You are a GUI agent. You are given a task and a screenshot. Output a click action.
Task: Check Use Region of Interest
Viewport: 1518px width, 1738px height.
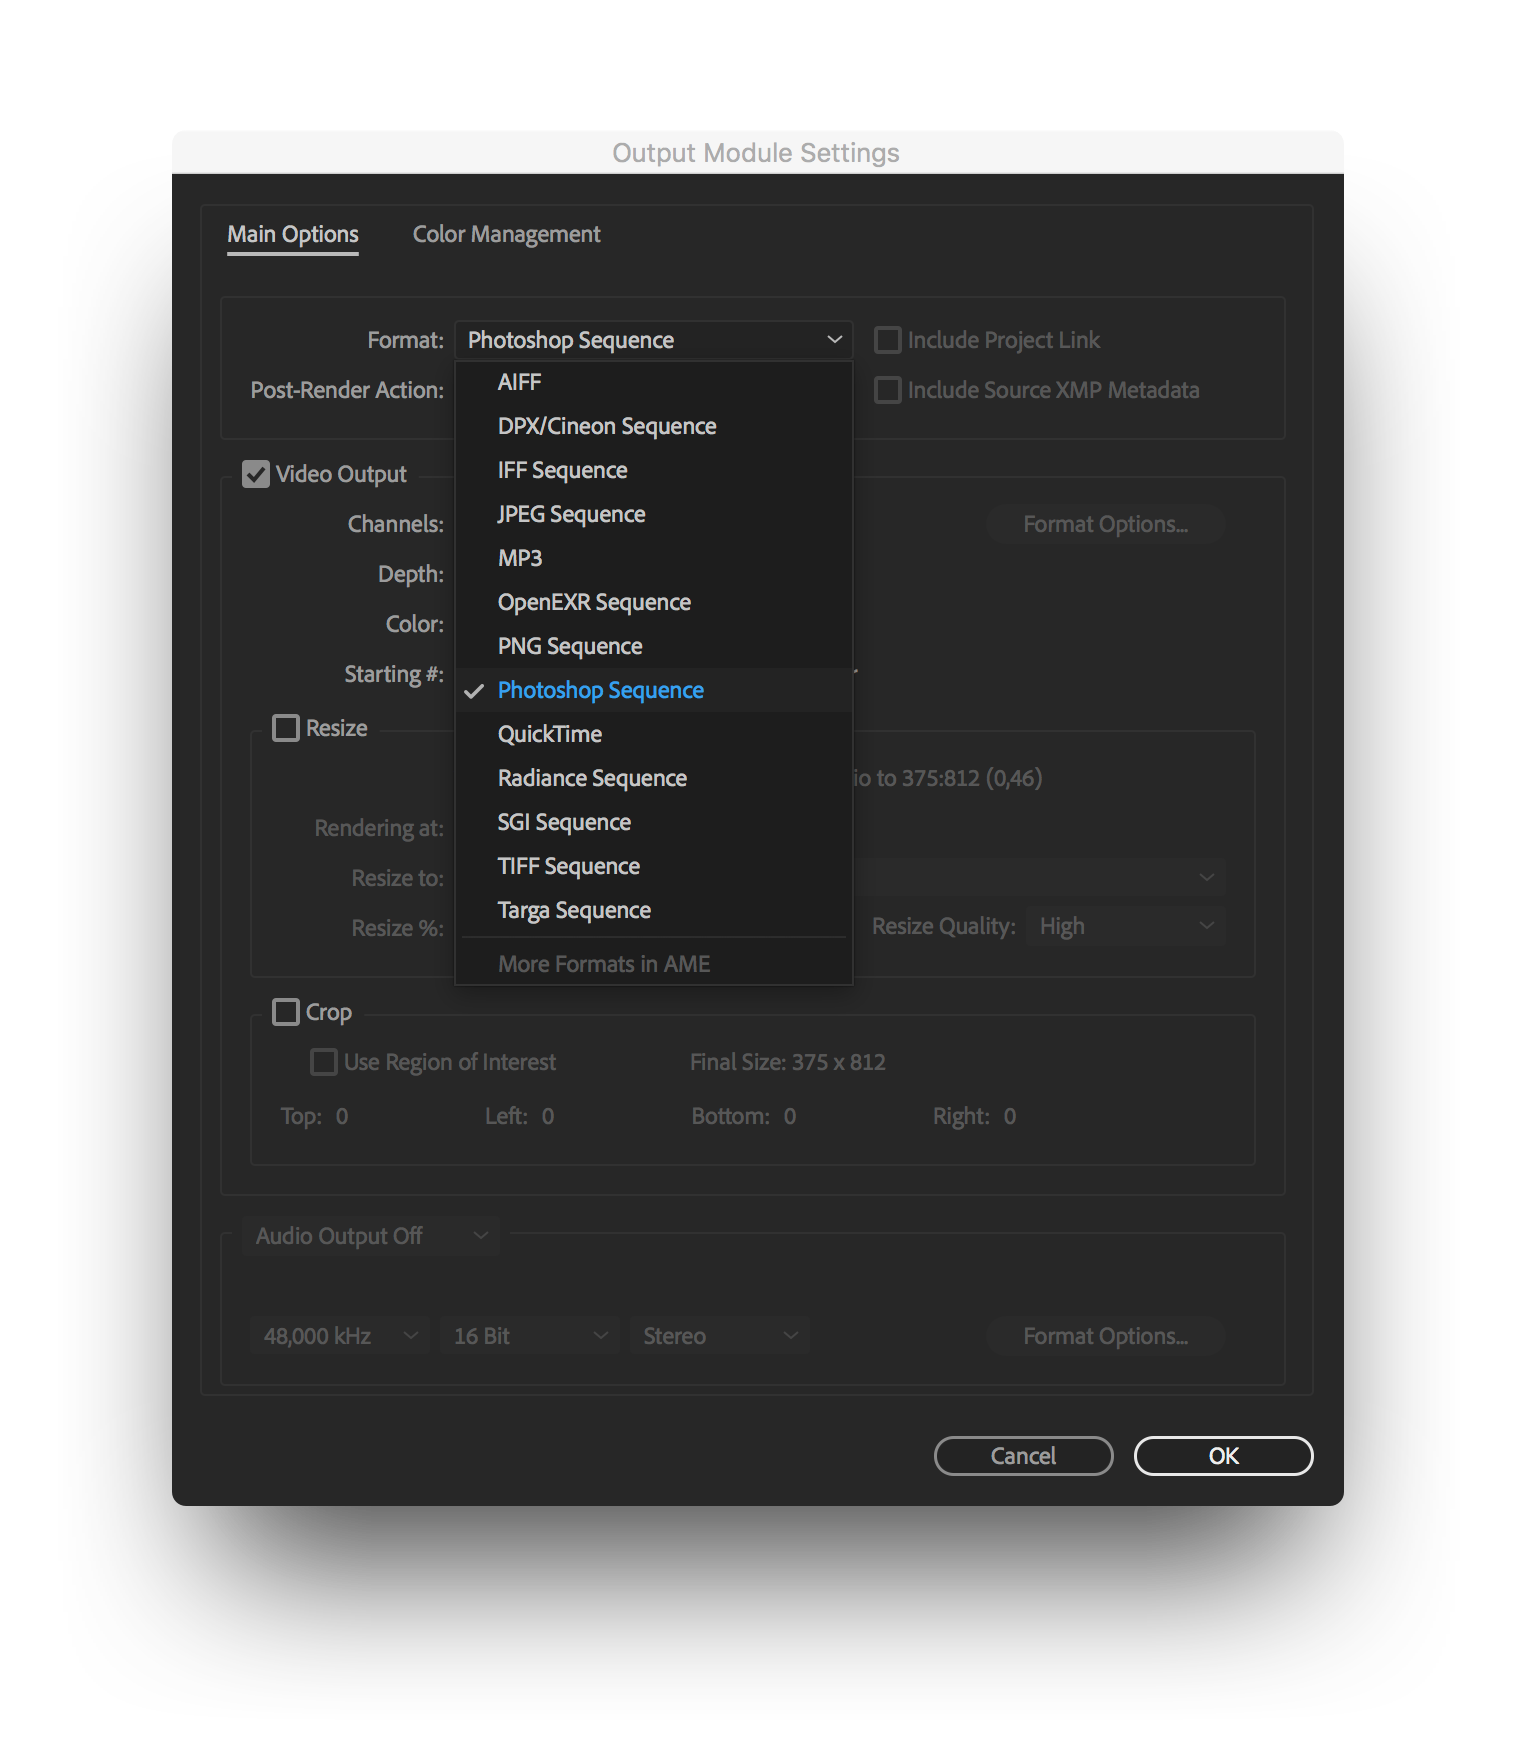coord(324,1062)
